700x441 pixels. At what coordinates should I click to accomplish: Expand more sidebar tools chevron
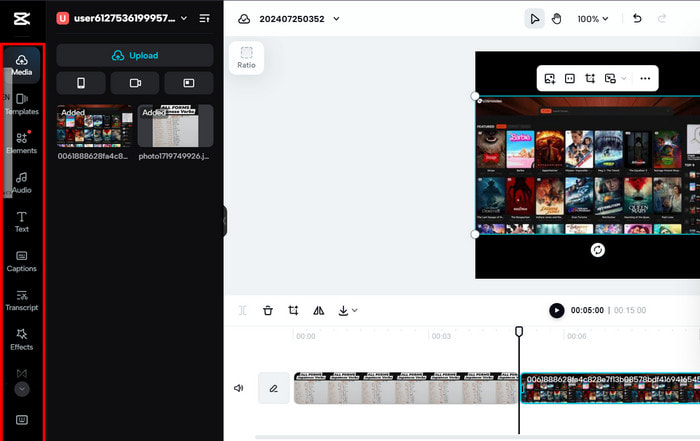click(x=22, y=389)
